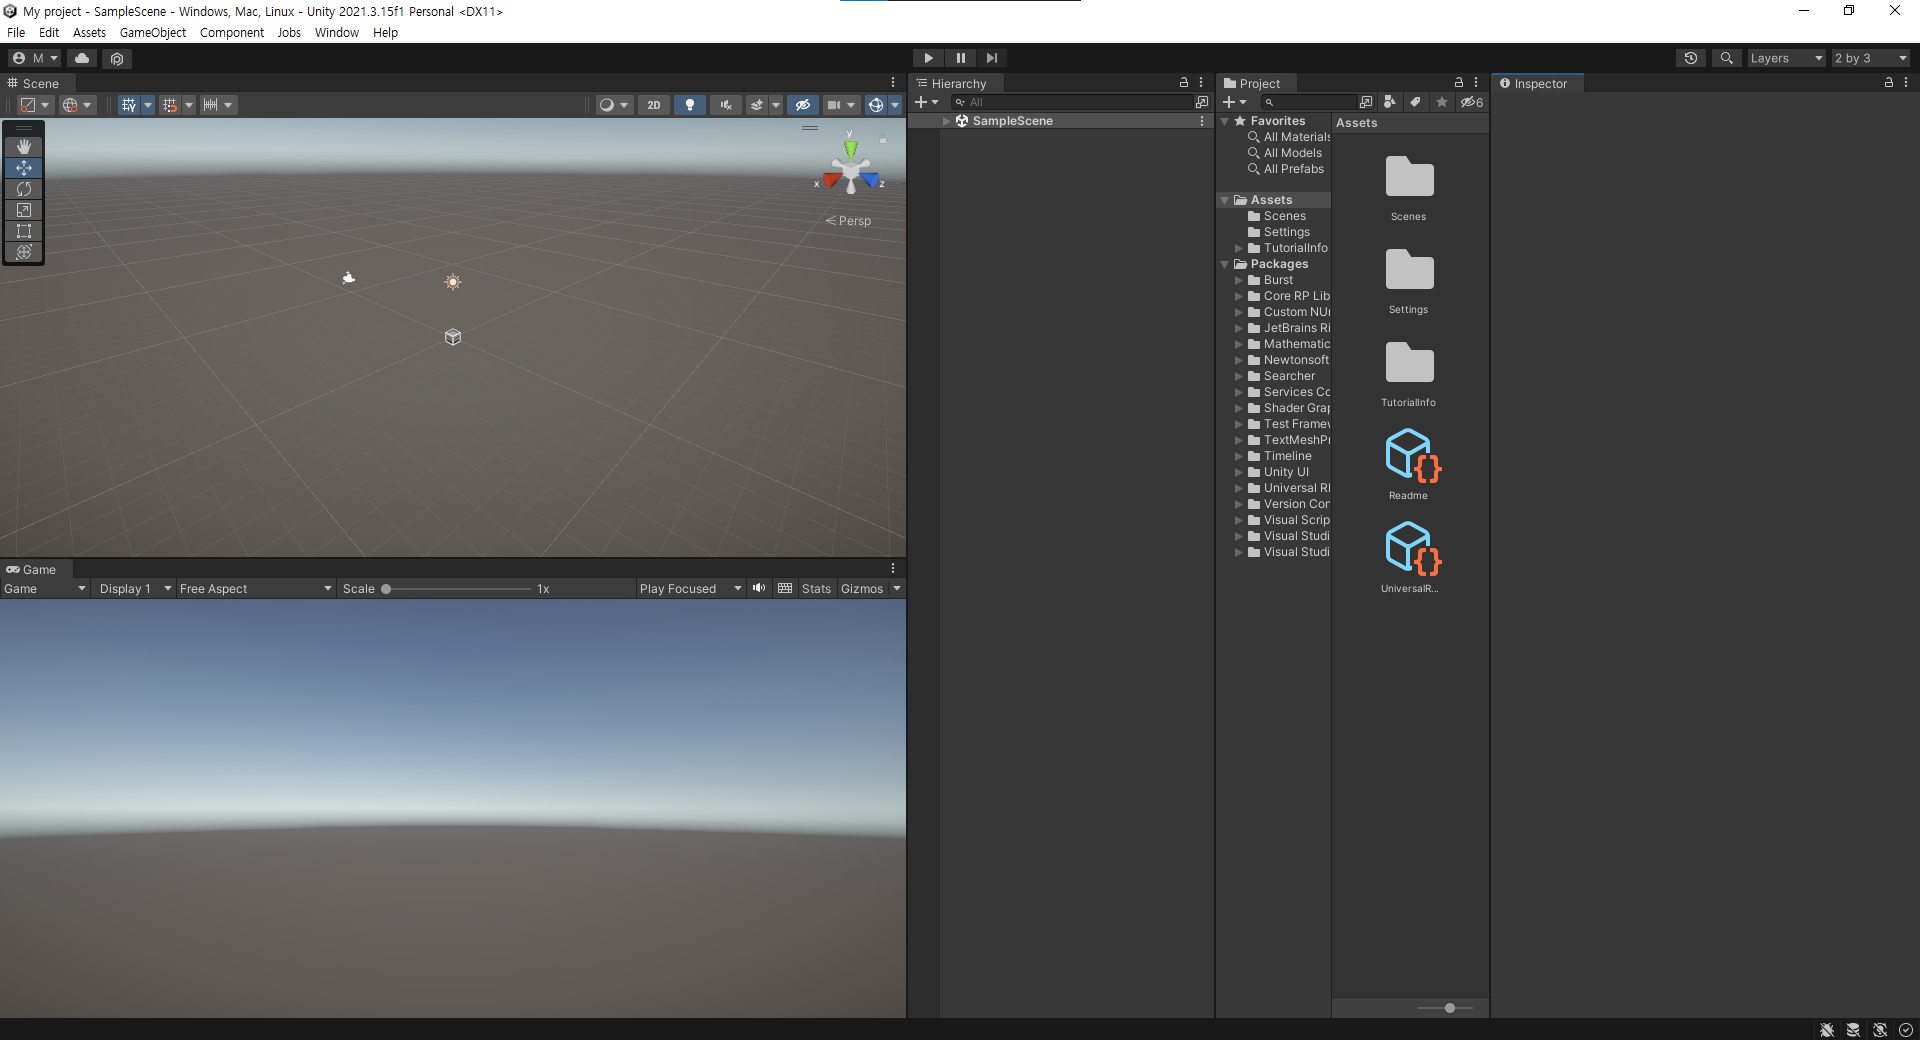Click the Scene view effects icon
The height and width of the screenshot is (1040, 1920).
757,105
